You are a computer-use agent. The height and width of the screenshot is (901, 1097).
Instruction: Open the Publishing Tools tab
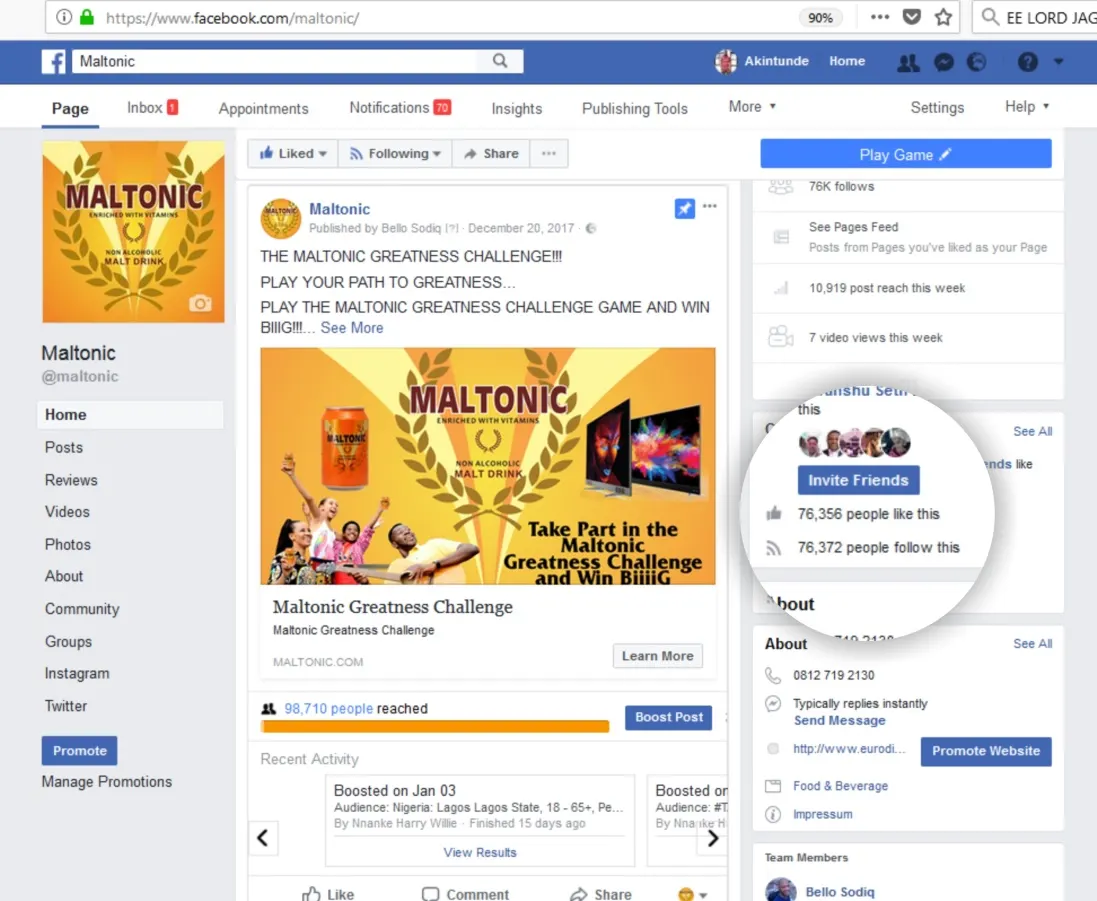pos(635,108)
